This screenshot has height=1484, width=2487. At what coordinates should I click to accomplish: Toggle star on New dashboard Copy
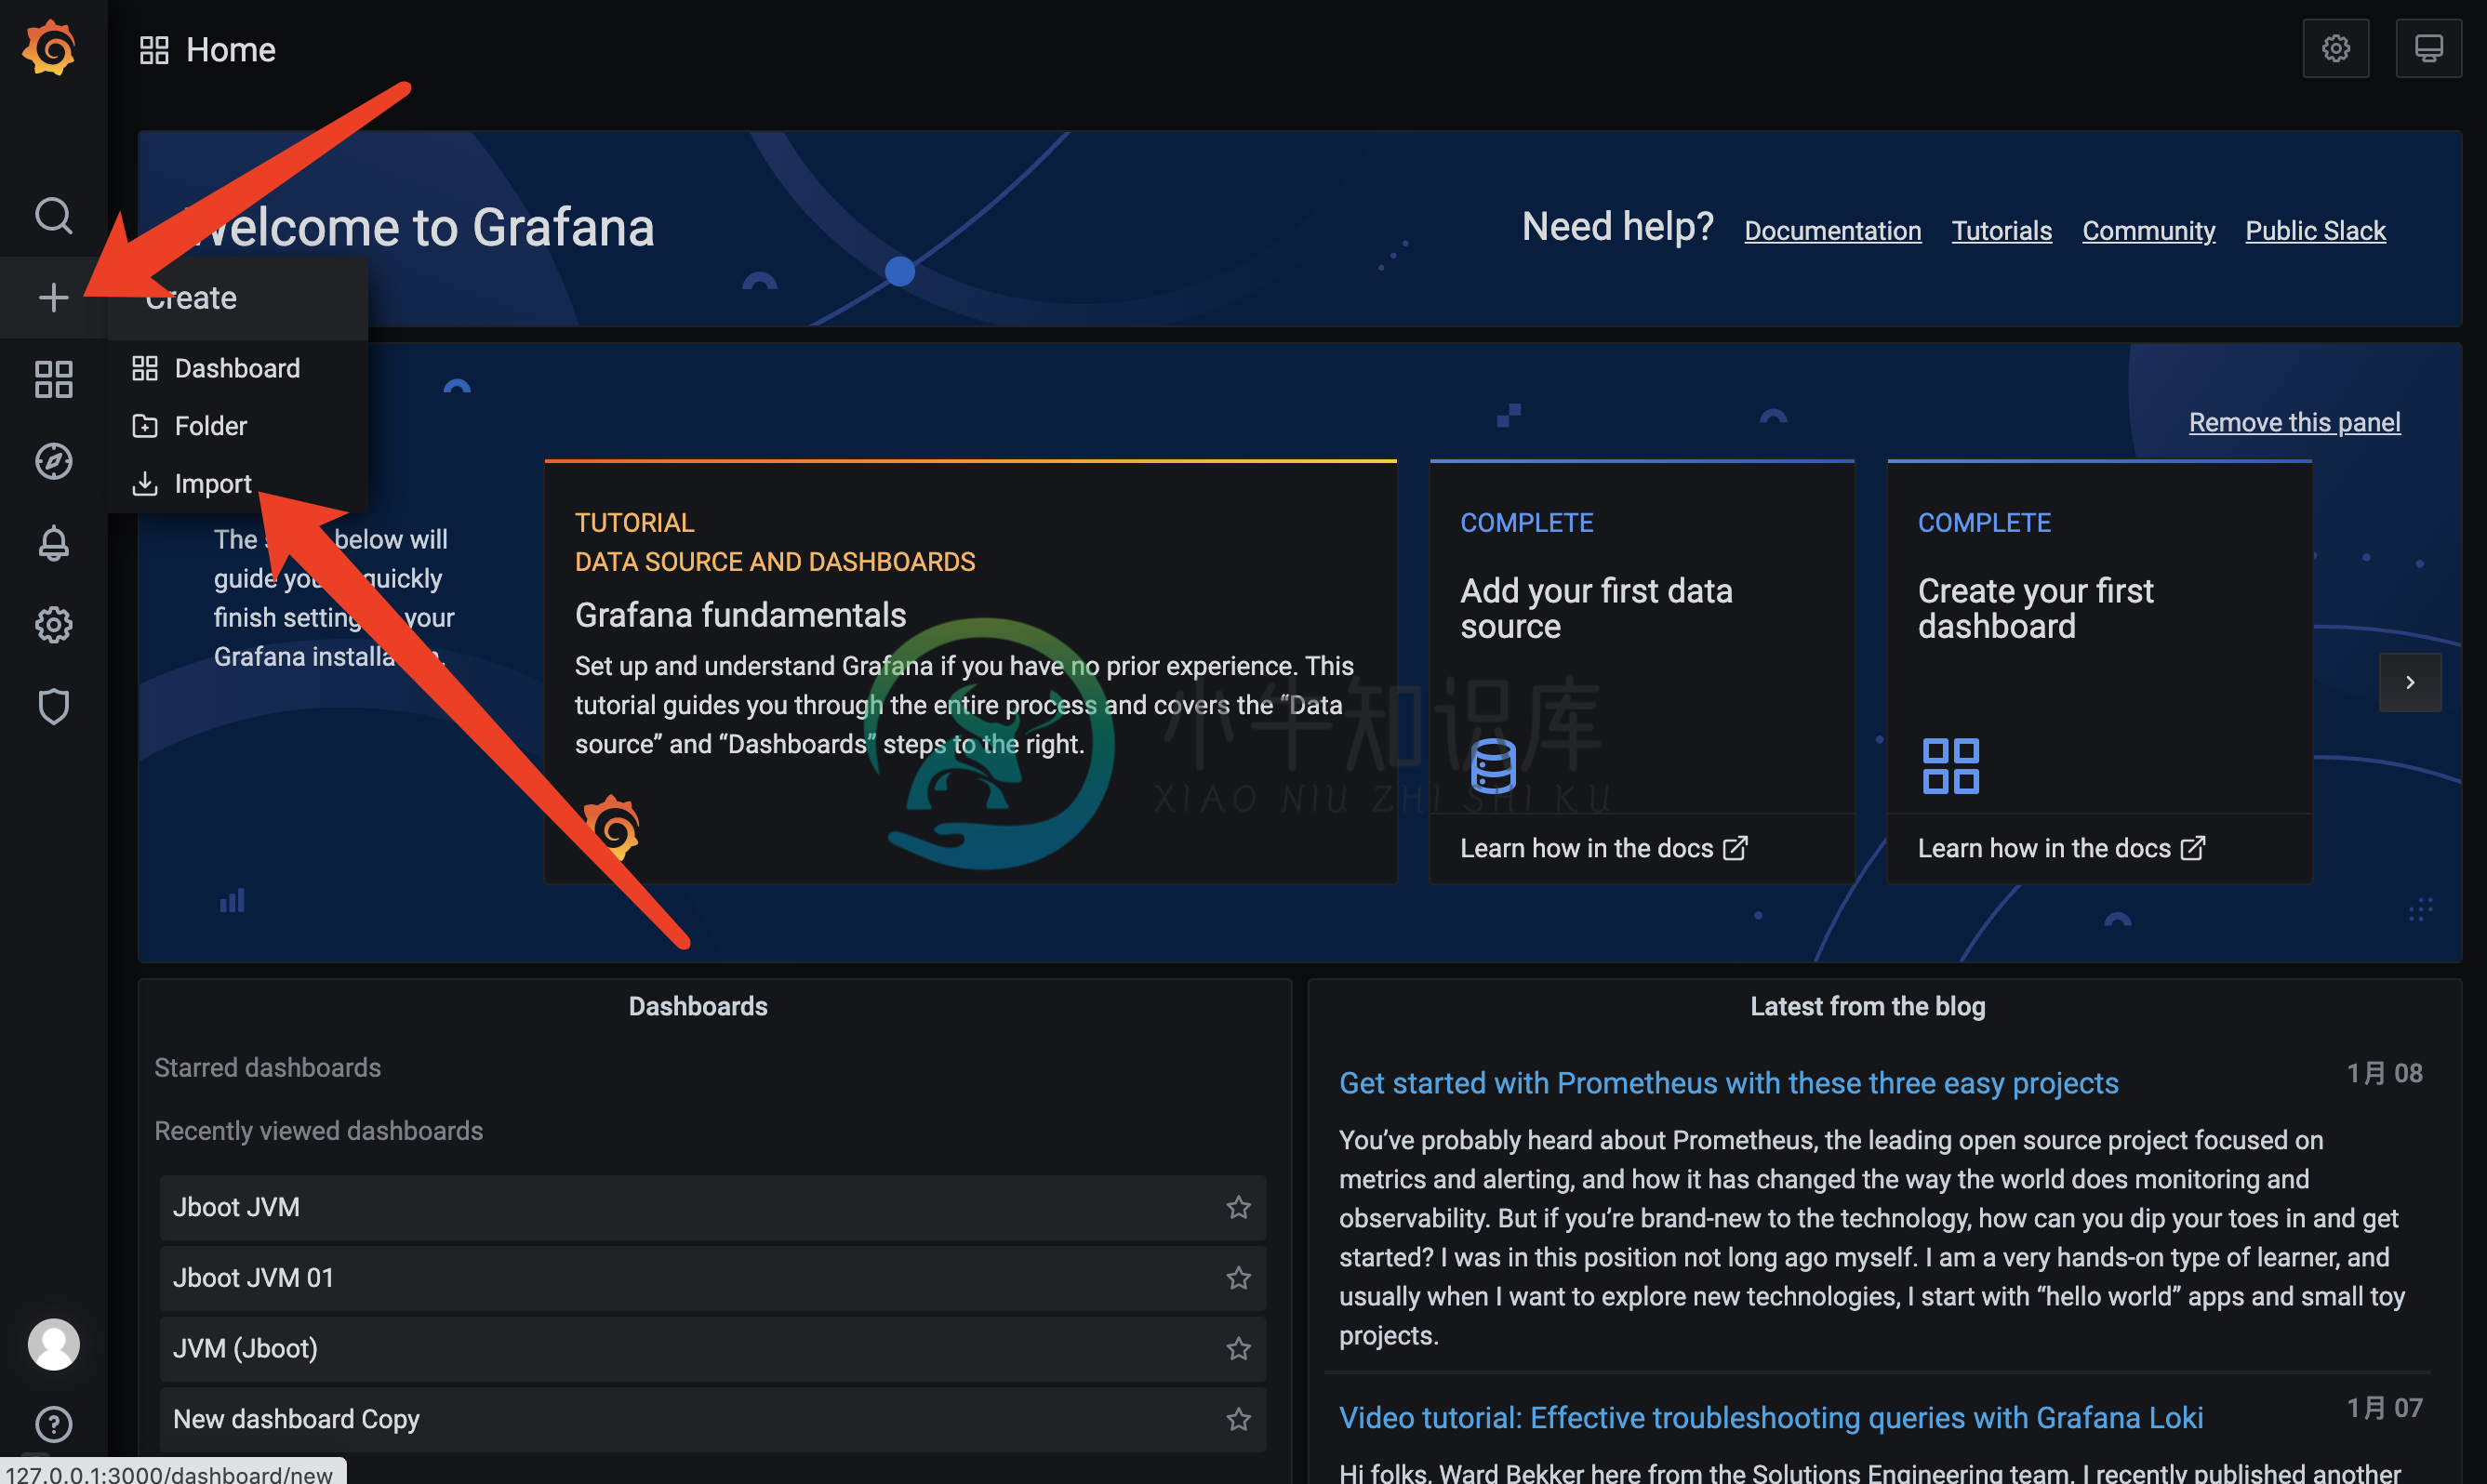point(1236,1415)
